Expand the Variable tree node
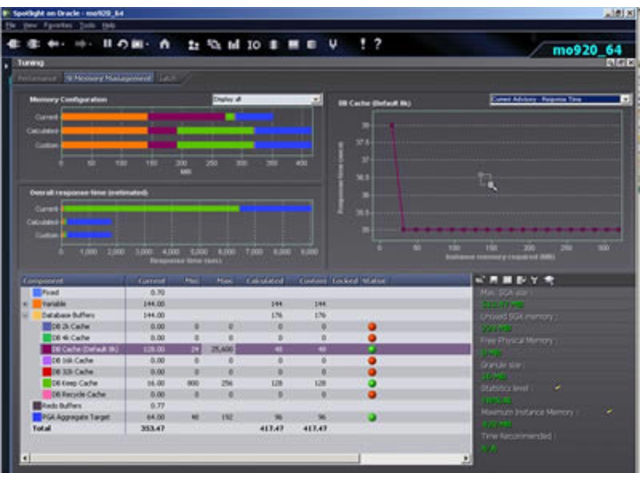 24,304
